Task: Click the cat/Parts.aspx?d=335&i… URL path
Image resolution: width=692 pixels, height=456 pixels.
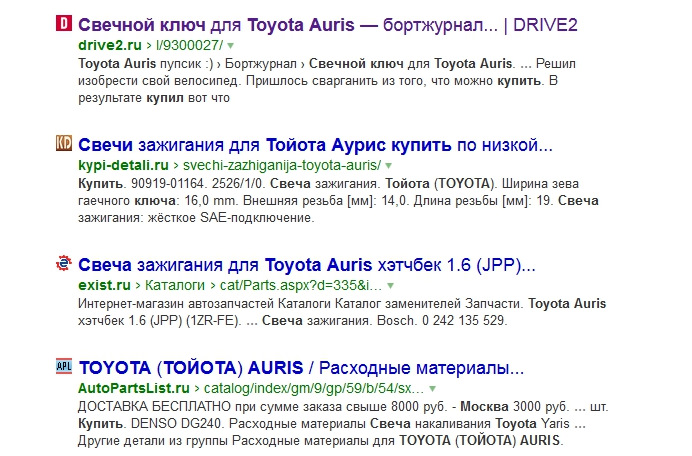Action: tap(301, 285)
